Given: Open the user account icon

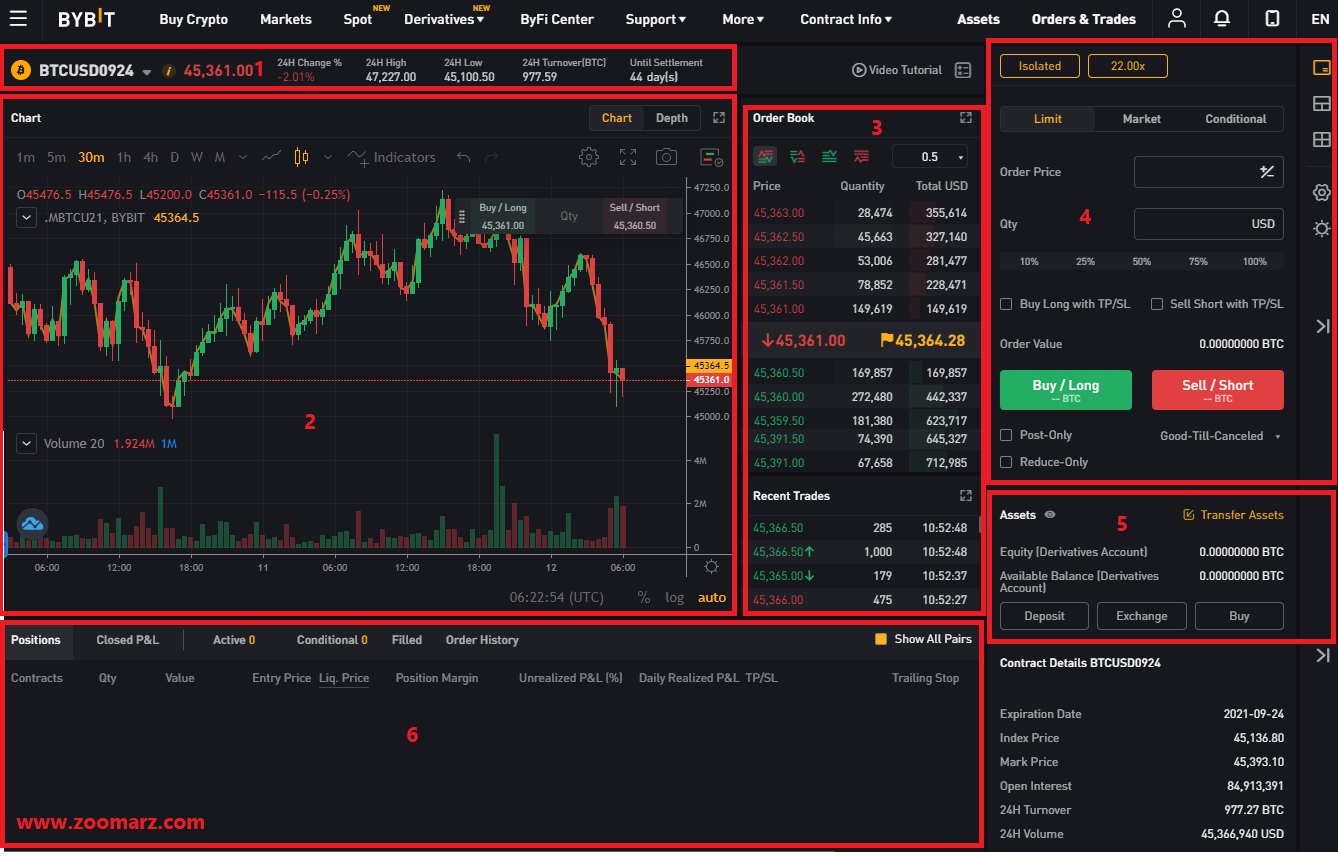Looking at the screenshot, I should click(1177, 18).
